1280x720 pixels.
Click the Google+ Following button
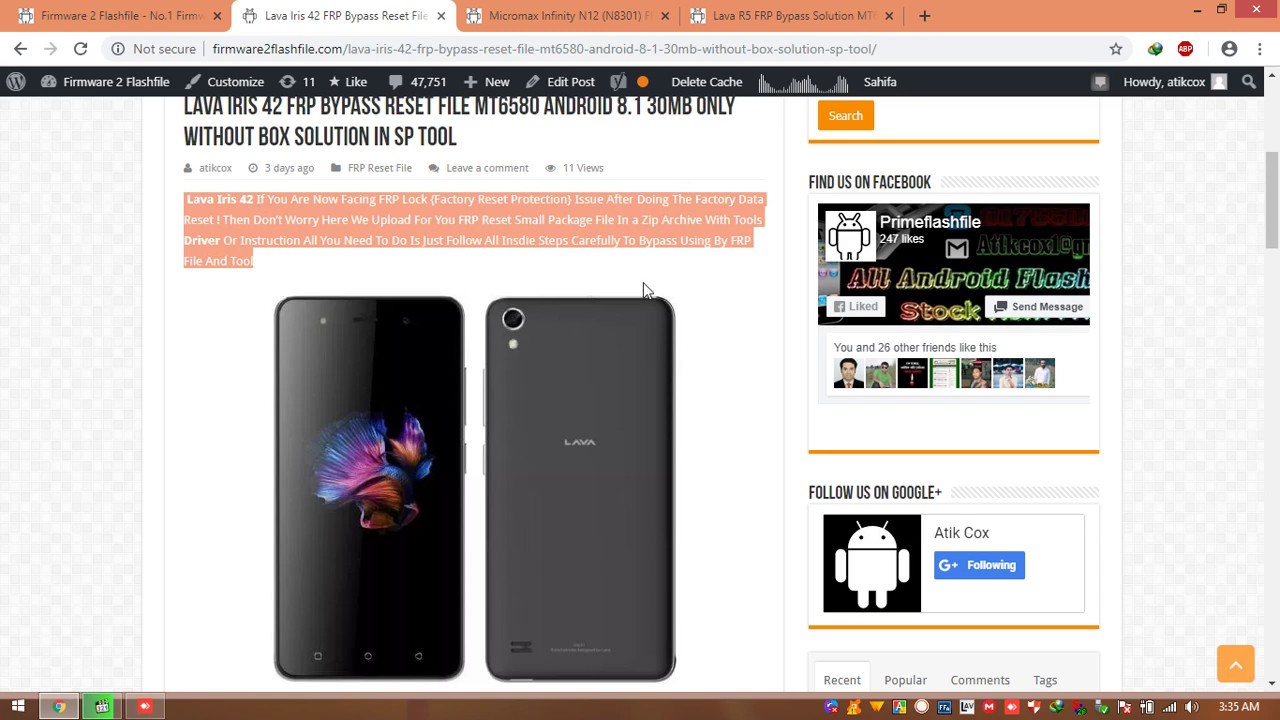(x=979, y=565)
